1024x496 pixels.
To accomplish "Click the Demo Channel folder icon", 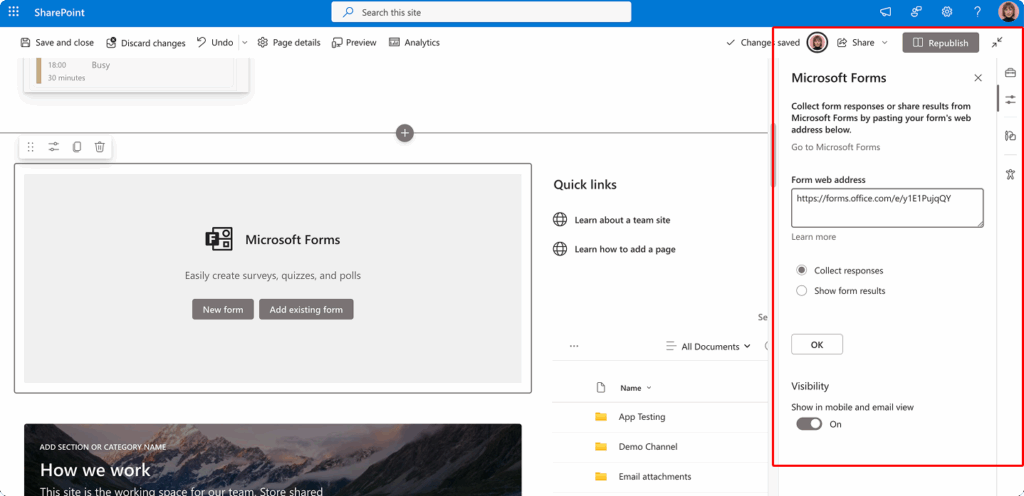I will click(x=601, y=446).
